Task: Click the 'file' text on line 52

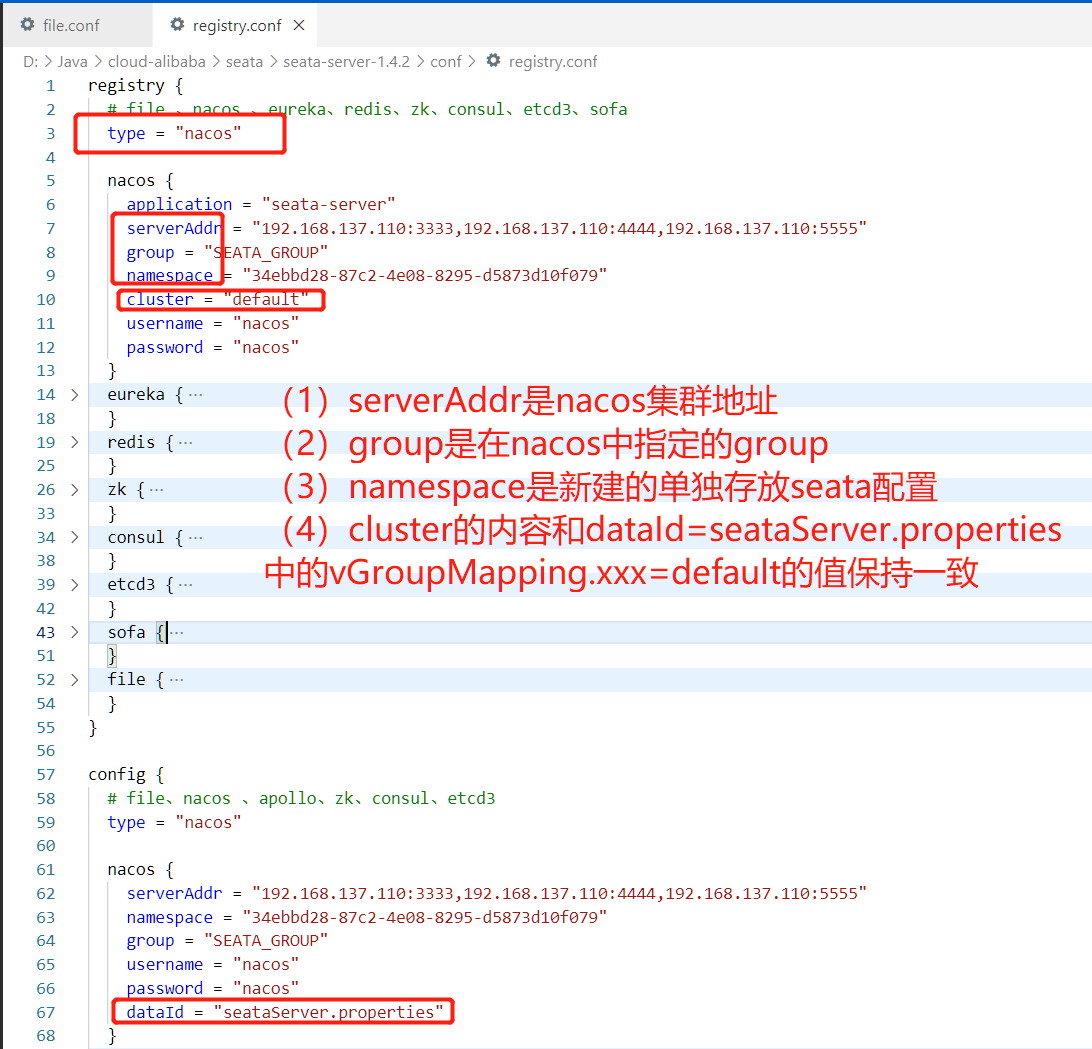Action: click(x=126, y=679)
